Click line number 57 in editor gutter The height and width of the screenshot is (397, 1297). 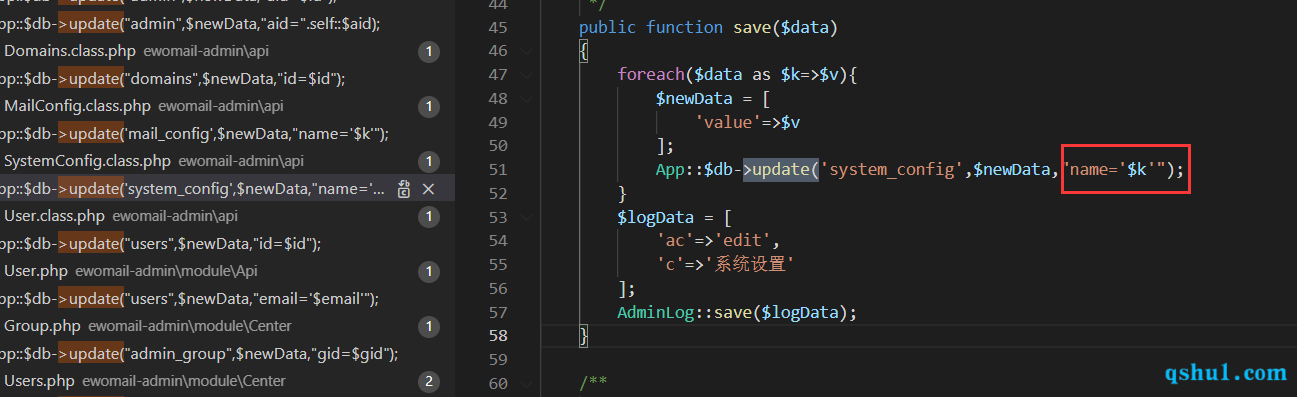tap(498, 312)
